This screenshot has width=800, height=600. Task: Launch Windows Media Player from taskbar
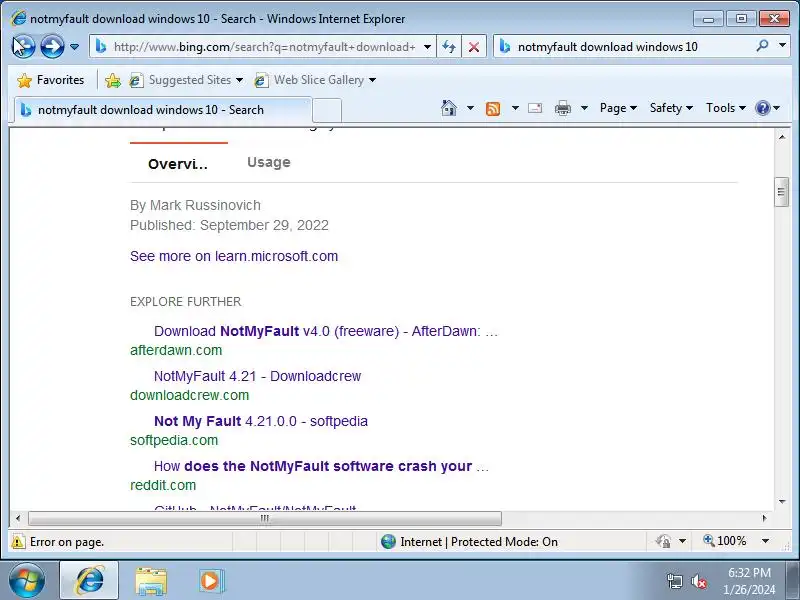tap(211, 581)
